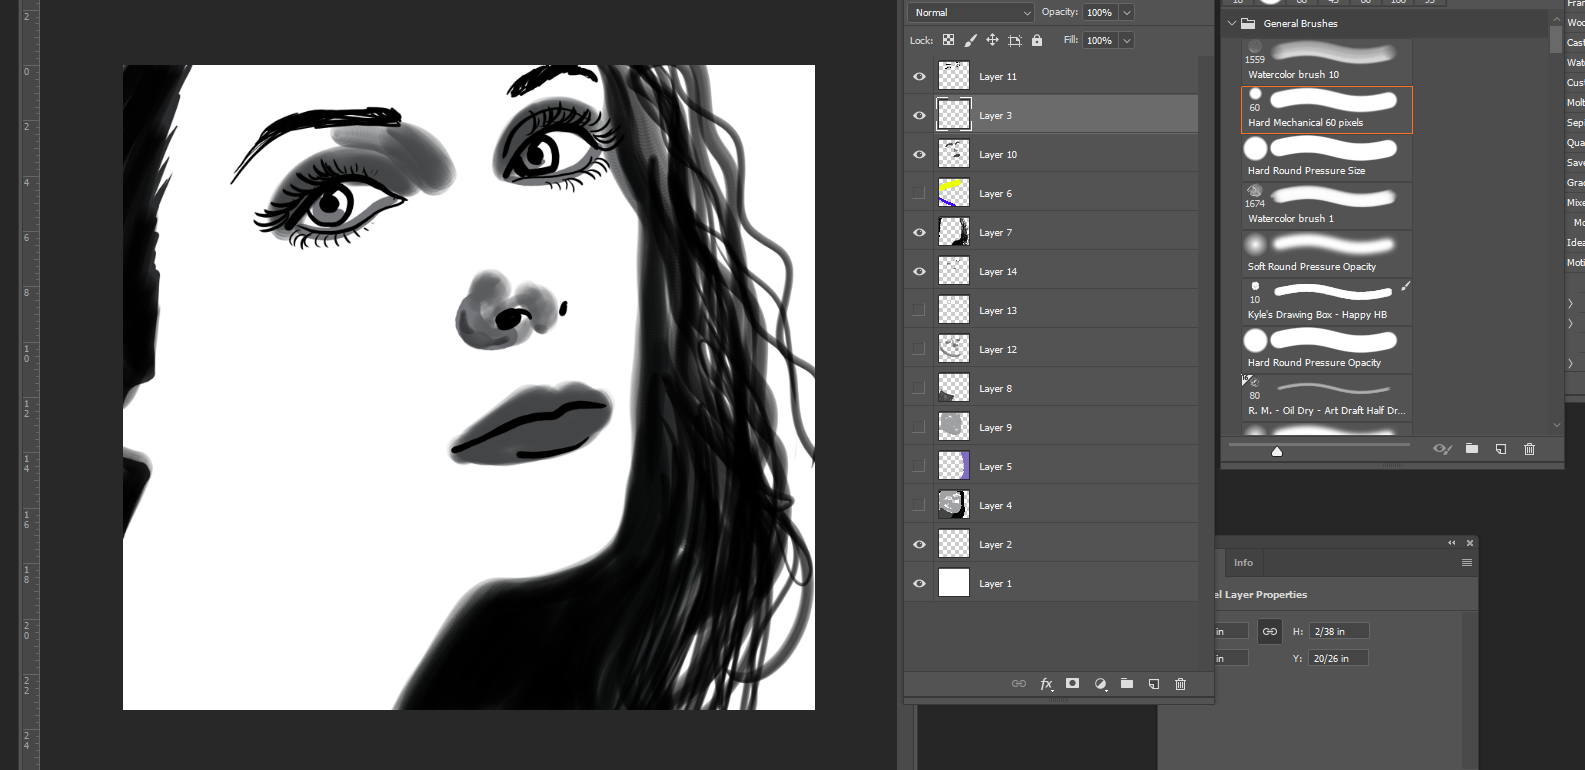The height and width of the screenshot is (770, 1585).
Task: Show Layer 6 by clicking its visibility box
Action: point(919,193)
